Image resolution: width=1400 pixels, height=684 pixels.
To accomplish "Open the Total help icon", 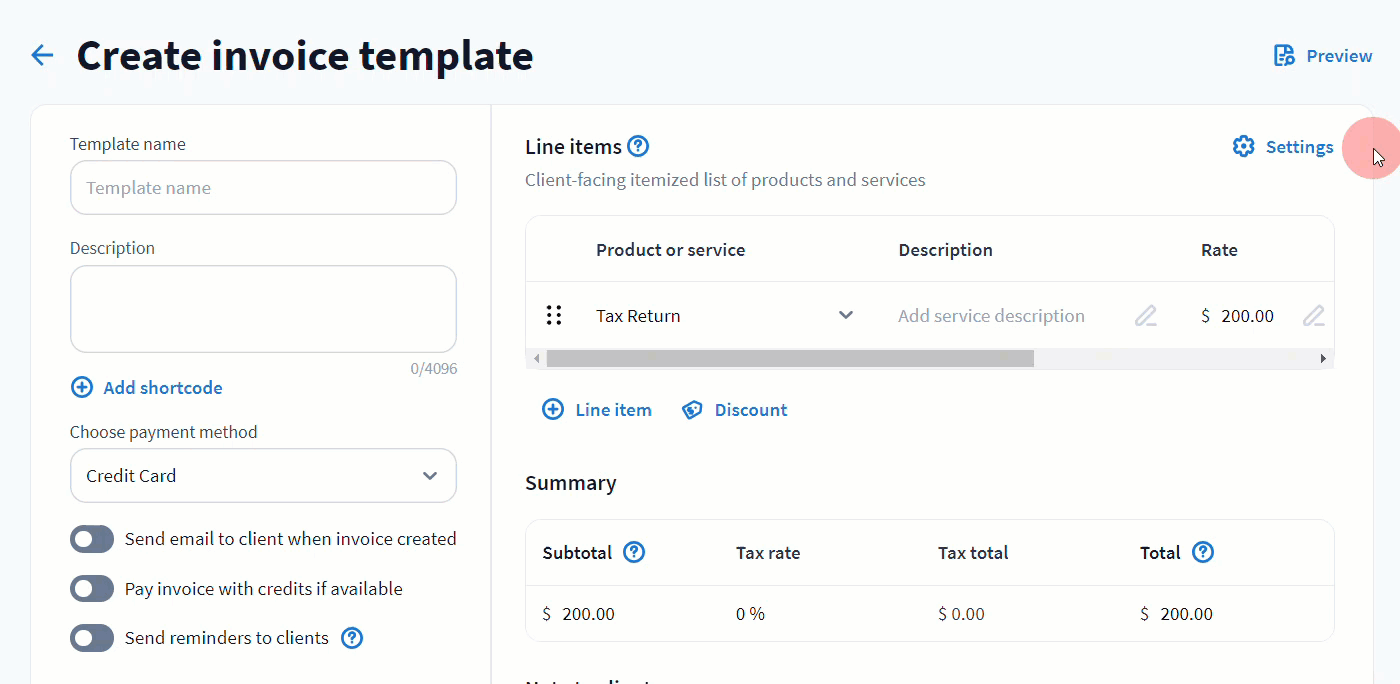I will coord(1203,552).
